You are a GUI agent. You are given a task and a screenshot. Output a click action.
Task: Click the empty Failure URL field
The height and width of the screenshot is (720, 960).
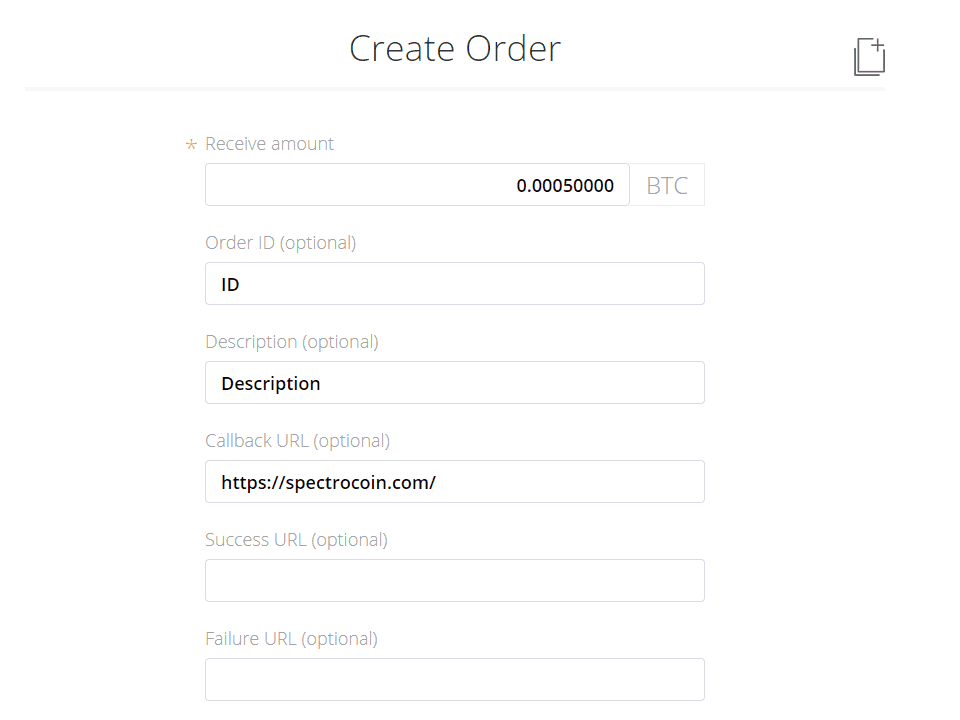point(455,680)
